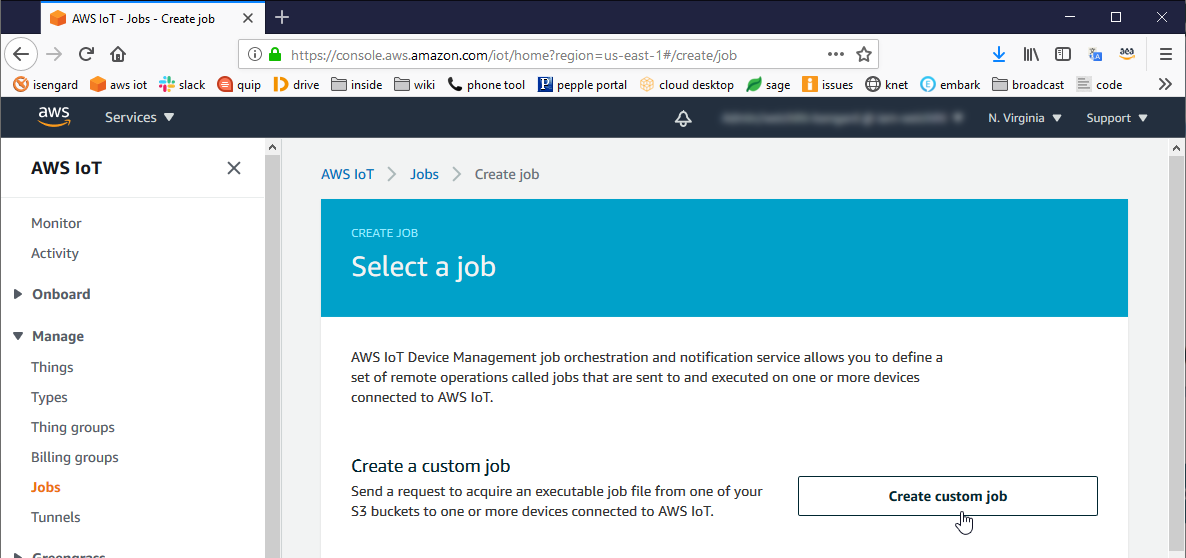Click the browser Forward arrow button
Viewport: 1186px width, 558px height.
pos(54,54)
